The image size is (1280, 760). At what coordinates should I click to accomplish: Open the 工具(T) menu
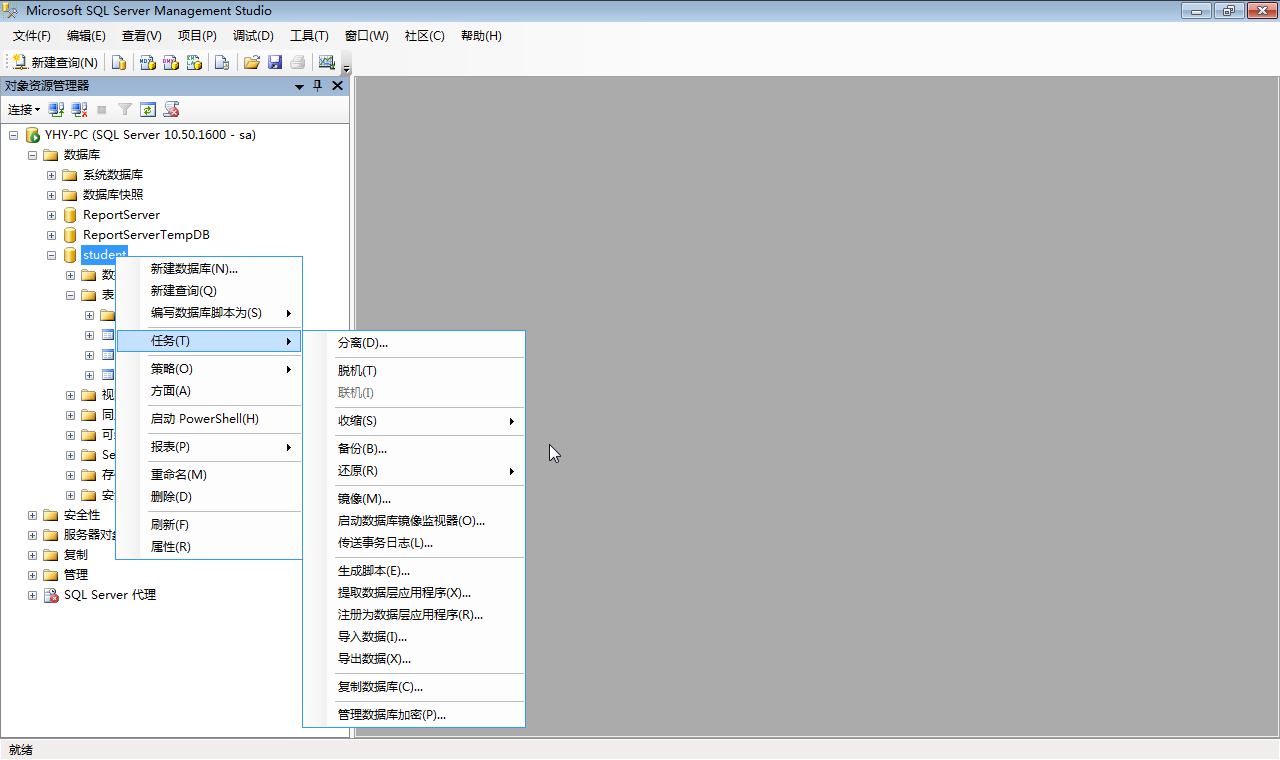tap(309, 36)
